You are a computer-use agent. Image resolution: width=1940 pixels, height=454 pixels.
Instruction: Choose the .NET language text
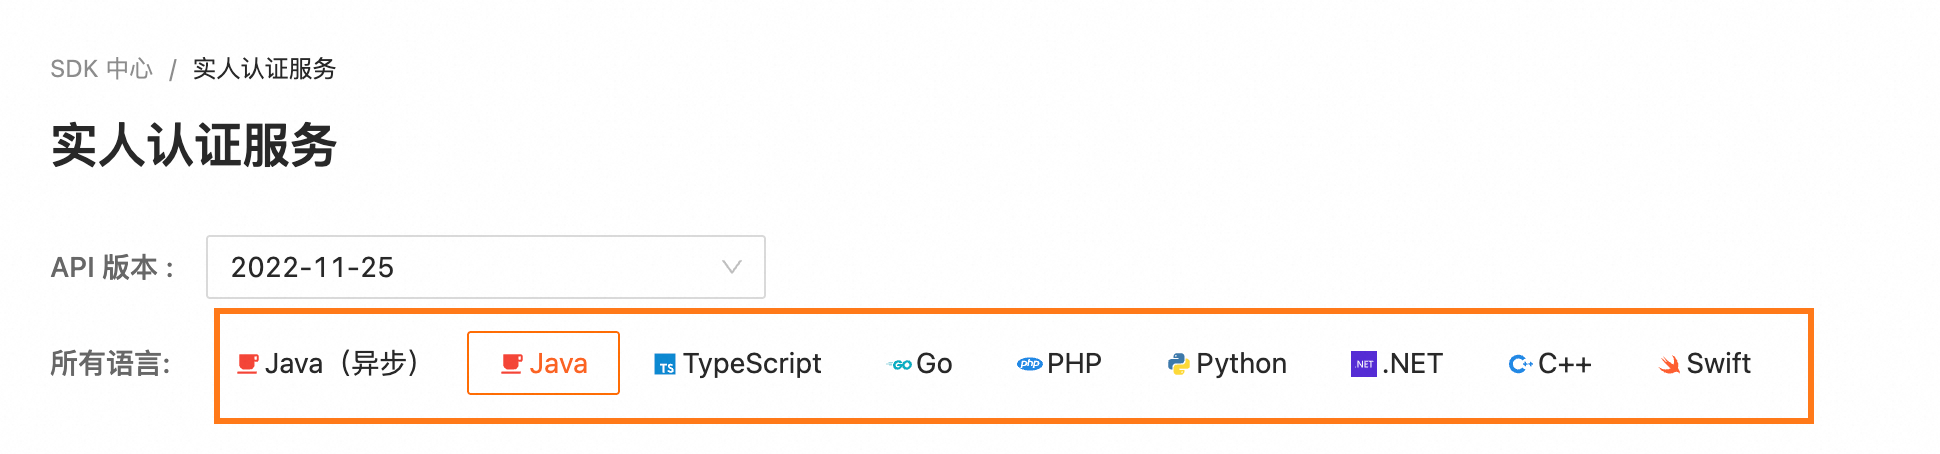[x=1412, y=363]
